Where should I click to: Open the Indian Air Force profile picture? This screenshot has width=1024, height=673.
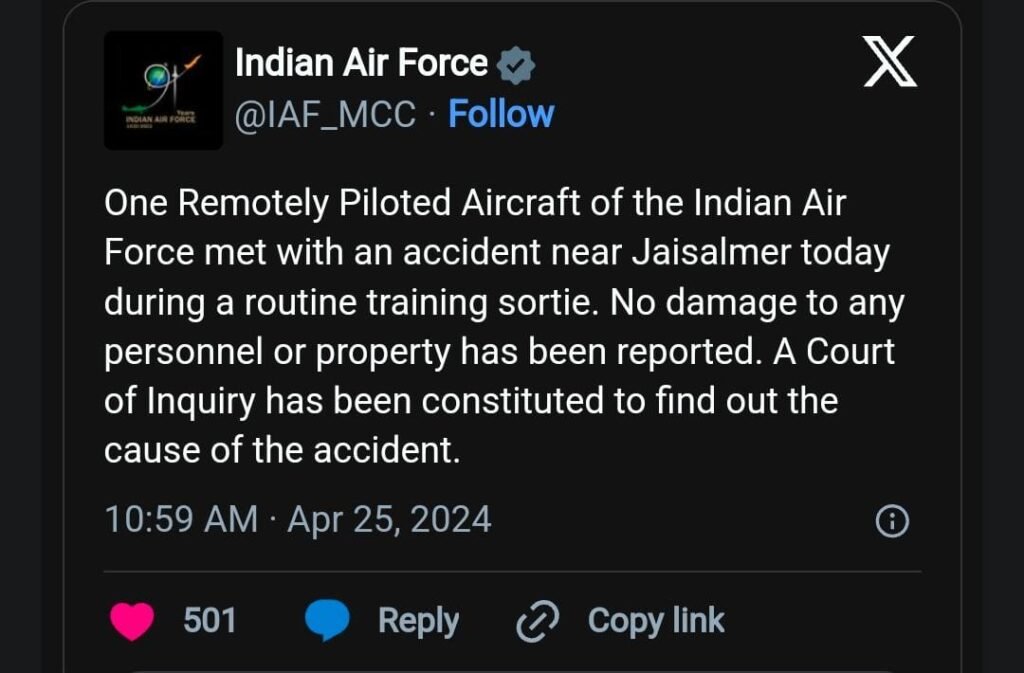163,90
